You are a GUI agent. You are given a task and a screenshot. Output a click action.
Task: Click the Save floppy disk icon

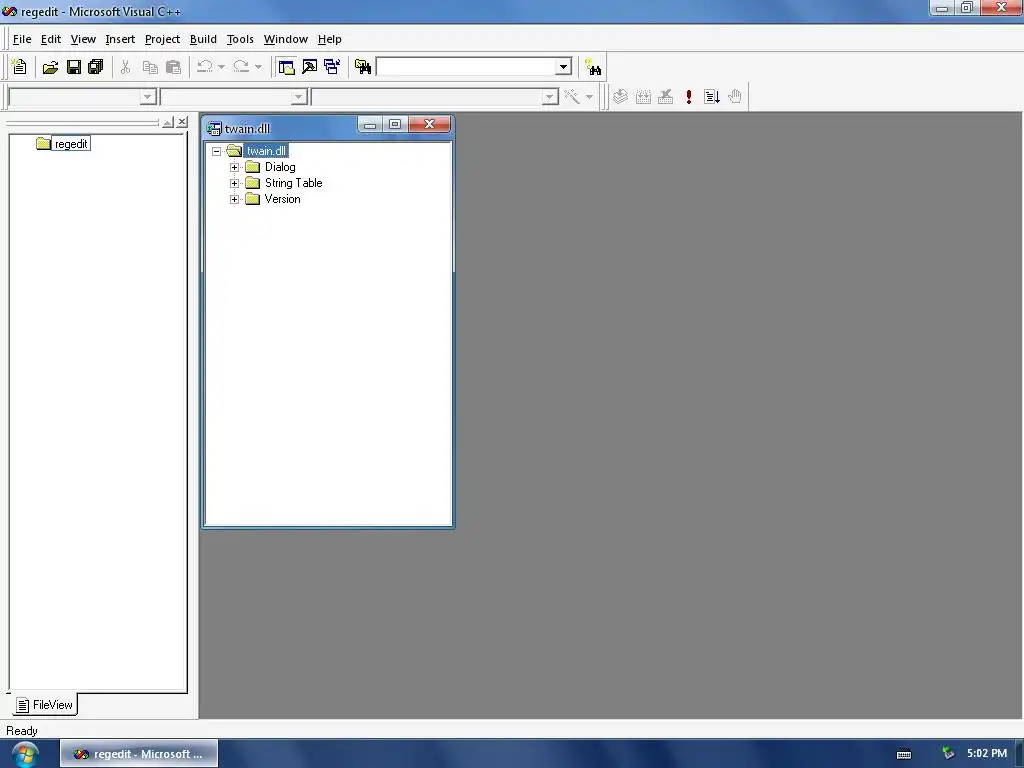[x=74, y=67]
